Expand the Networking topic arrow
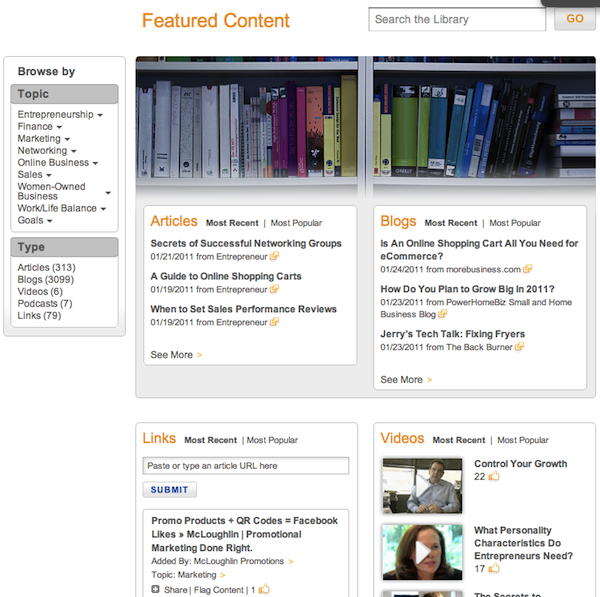This screenshot has height=597, width=600. point(73,151)
